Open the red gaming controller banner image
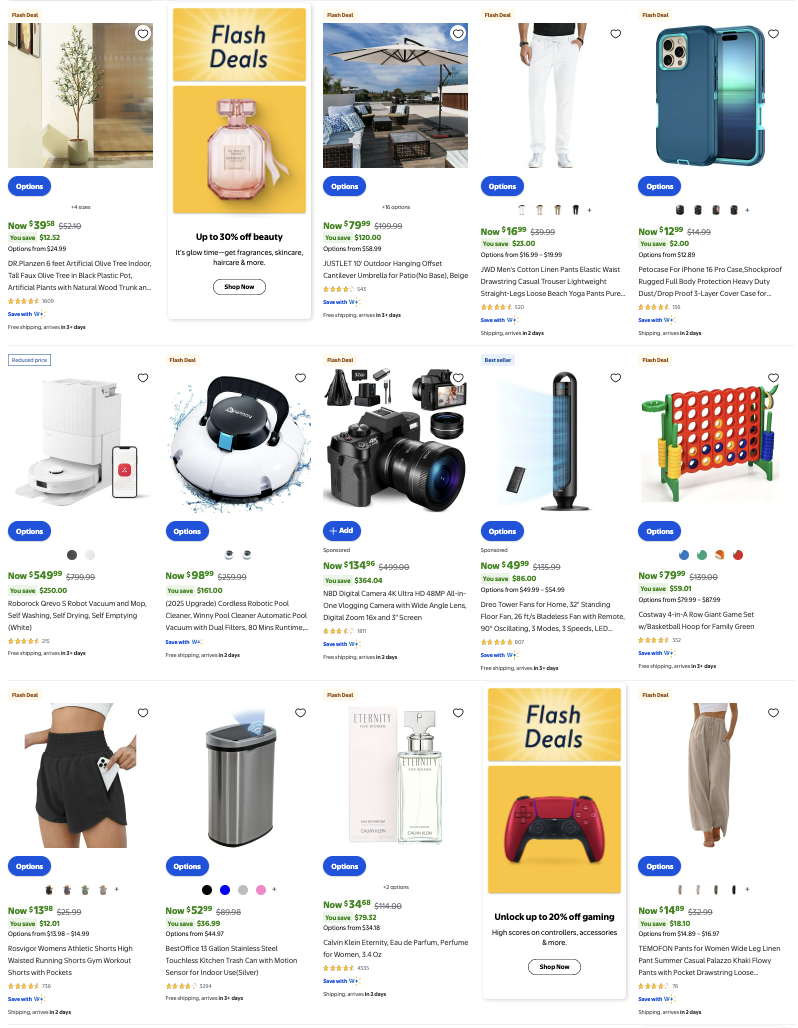This screenshot has width=798, height=1028. point(554,829)
